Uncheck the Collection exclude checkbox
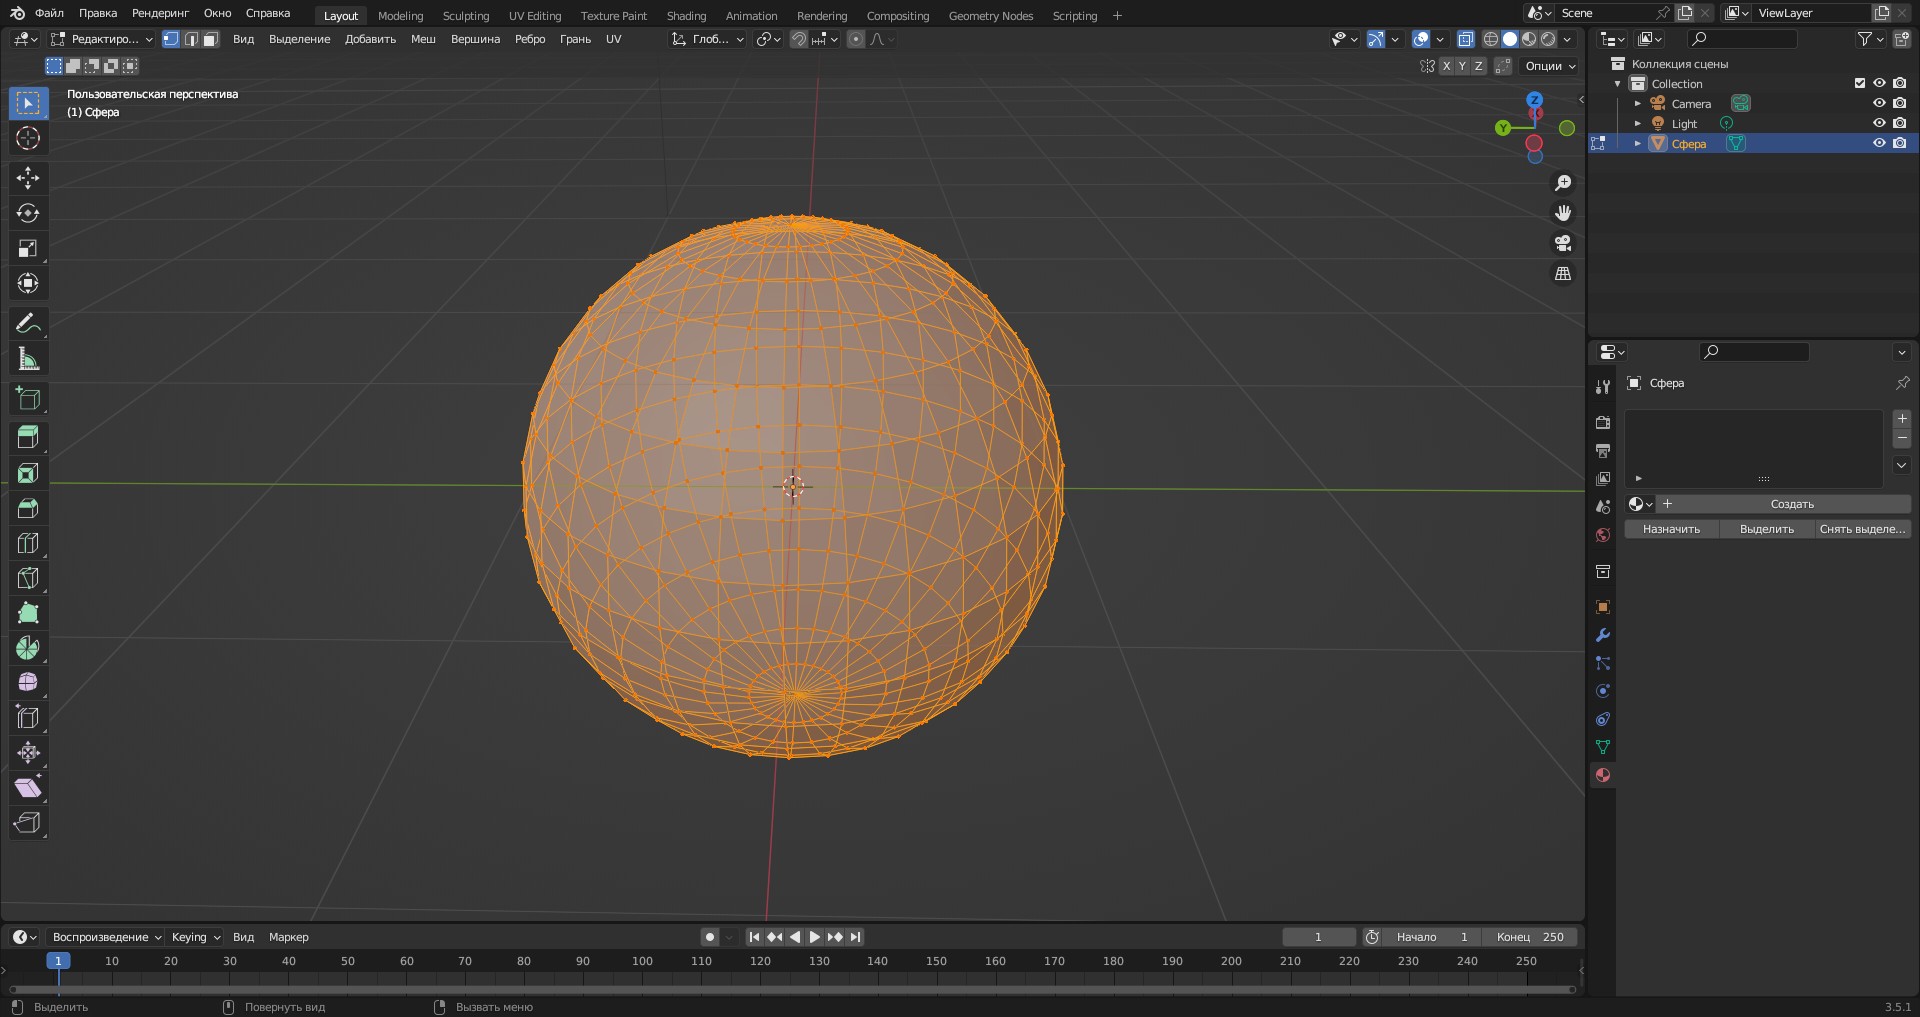The height and width of the screenshot is (1017, 1920). [1860, 83]
